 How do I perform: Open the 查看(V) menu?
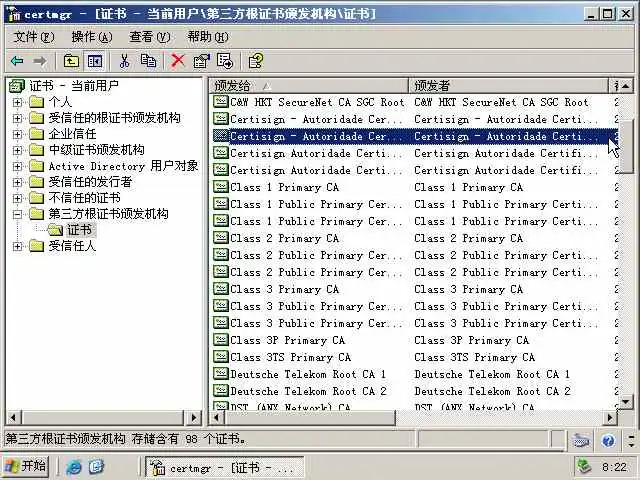(x=149, y=37)
